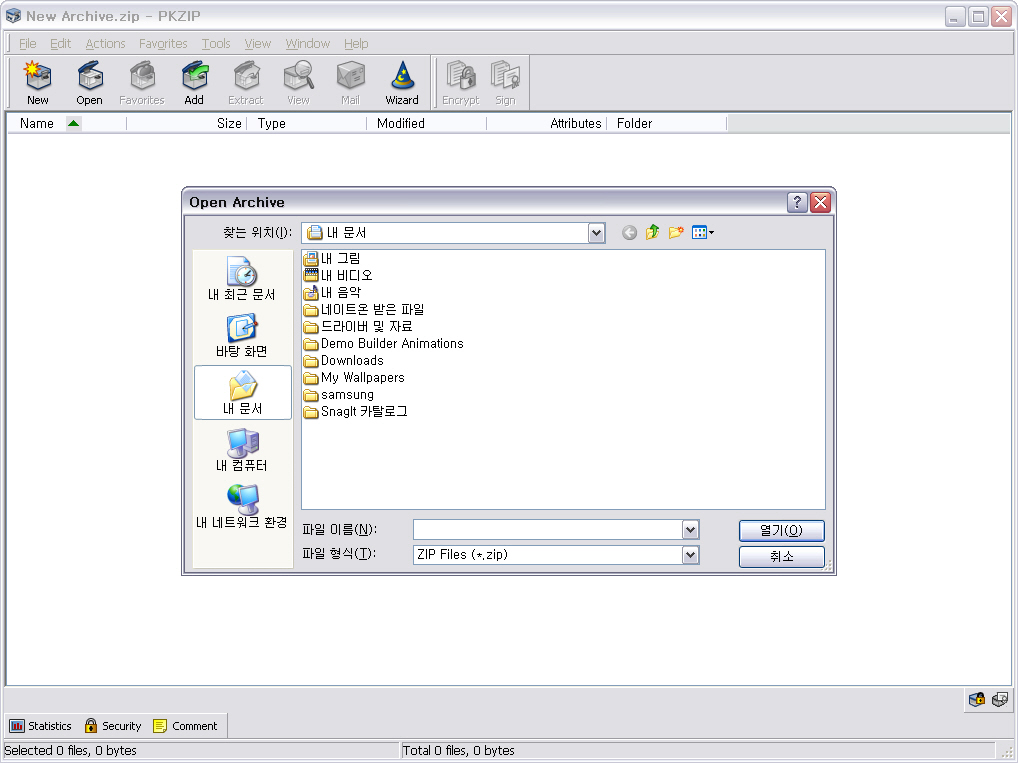Click the View toolbar icon
Screen dimensions: 1018x763
[x=298, y=82]
